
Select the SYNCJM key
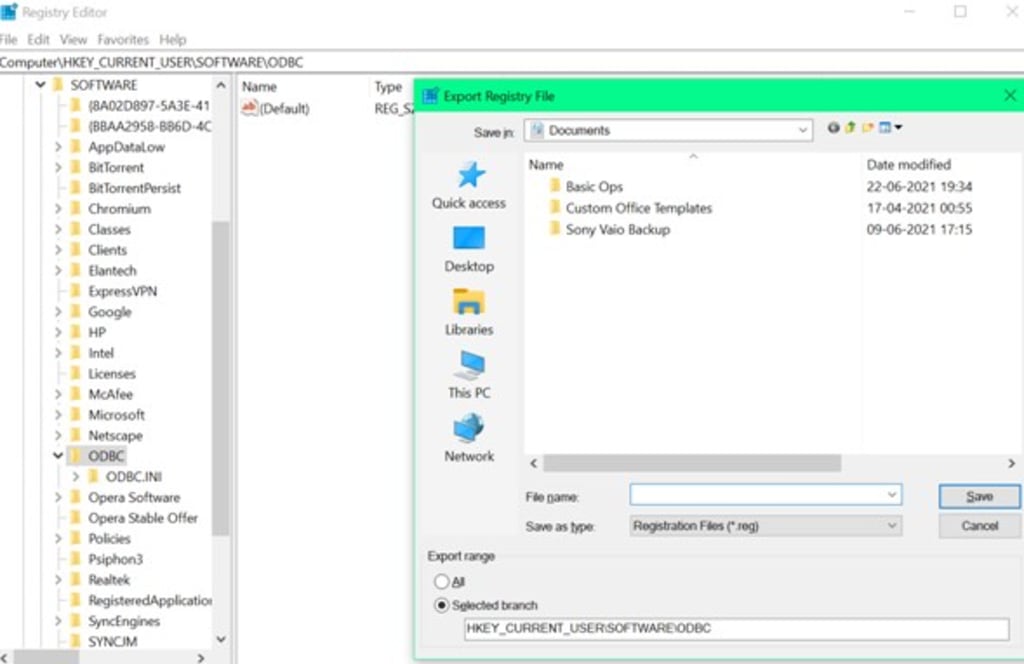click(112, 642)
